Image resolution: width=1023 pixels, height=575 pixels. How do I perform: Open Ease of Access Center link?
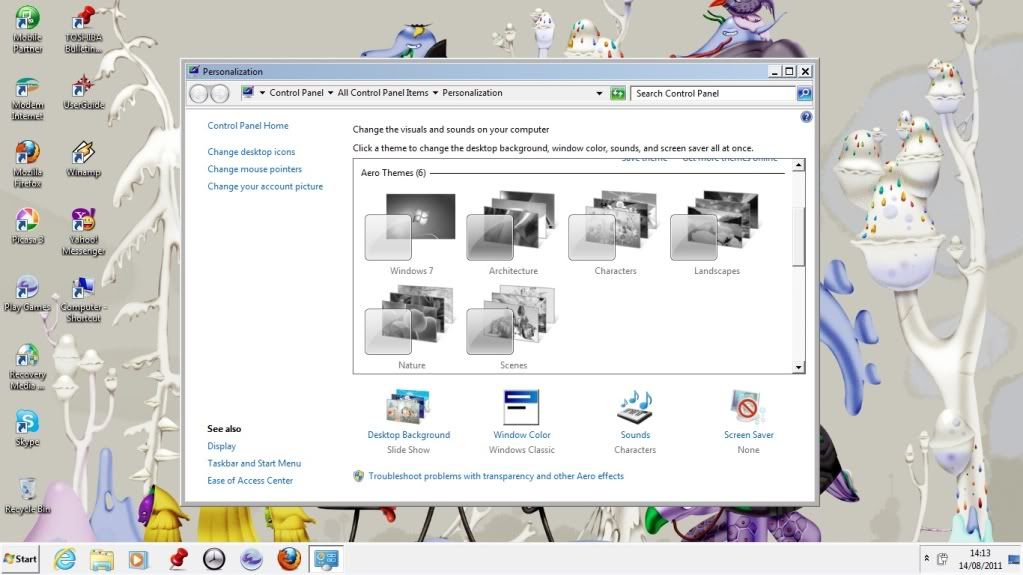250,480
